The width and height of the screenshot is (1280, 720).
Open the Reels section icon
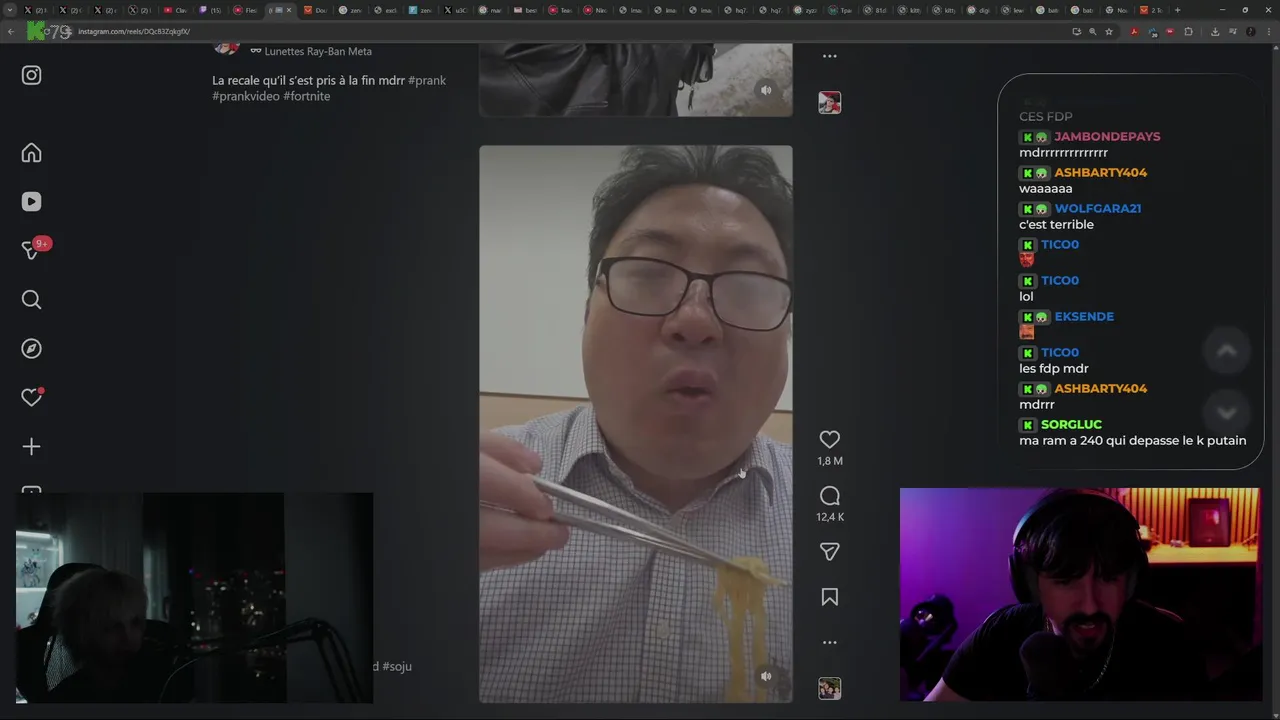coord(31,202)
